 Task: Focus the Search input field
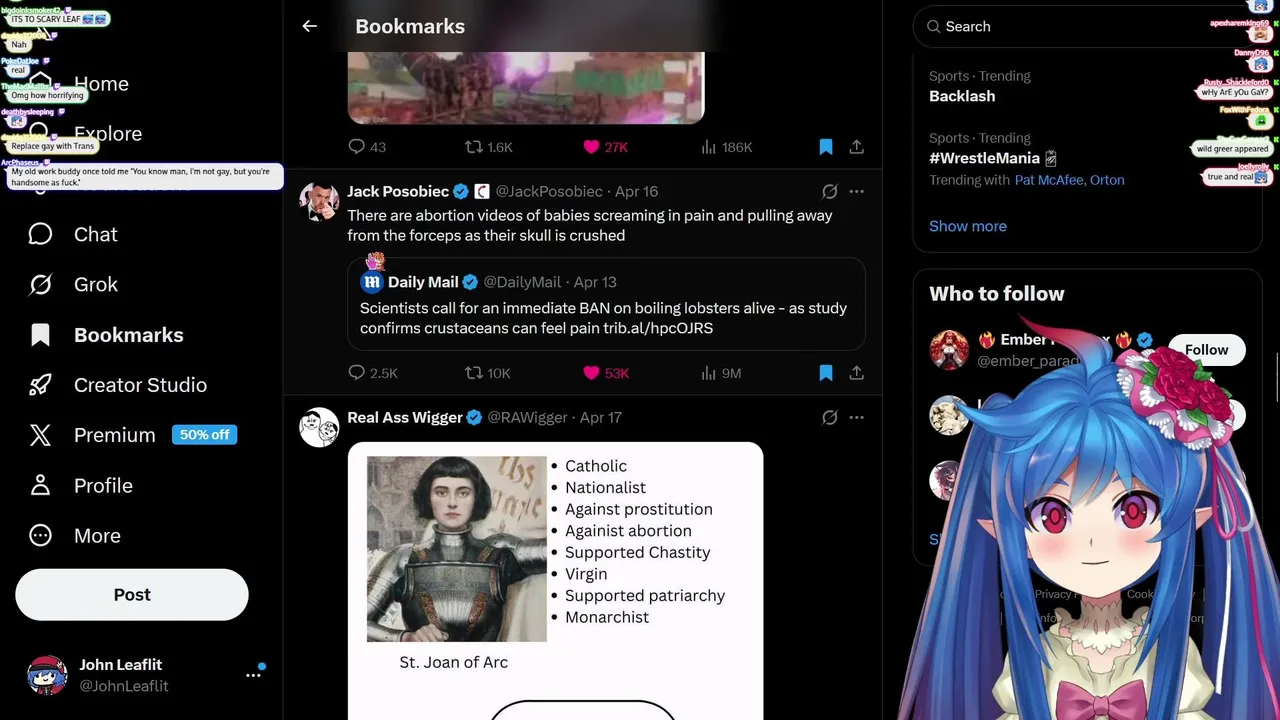(1080, 27)
